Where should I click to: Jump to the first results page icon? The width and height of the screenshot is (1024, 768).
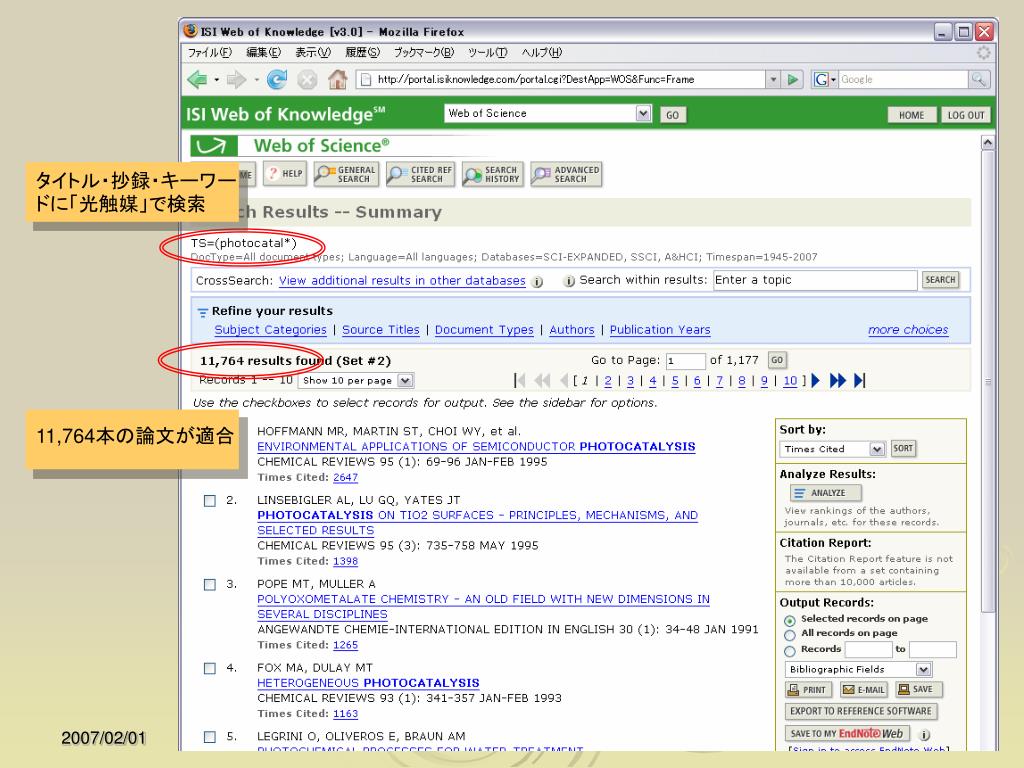520,380
